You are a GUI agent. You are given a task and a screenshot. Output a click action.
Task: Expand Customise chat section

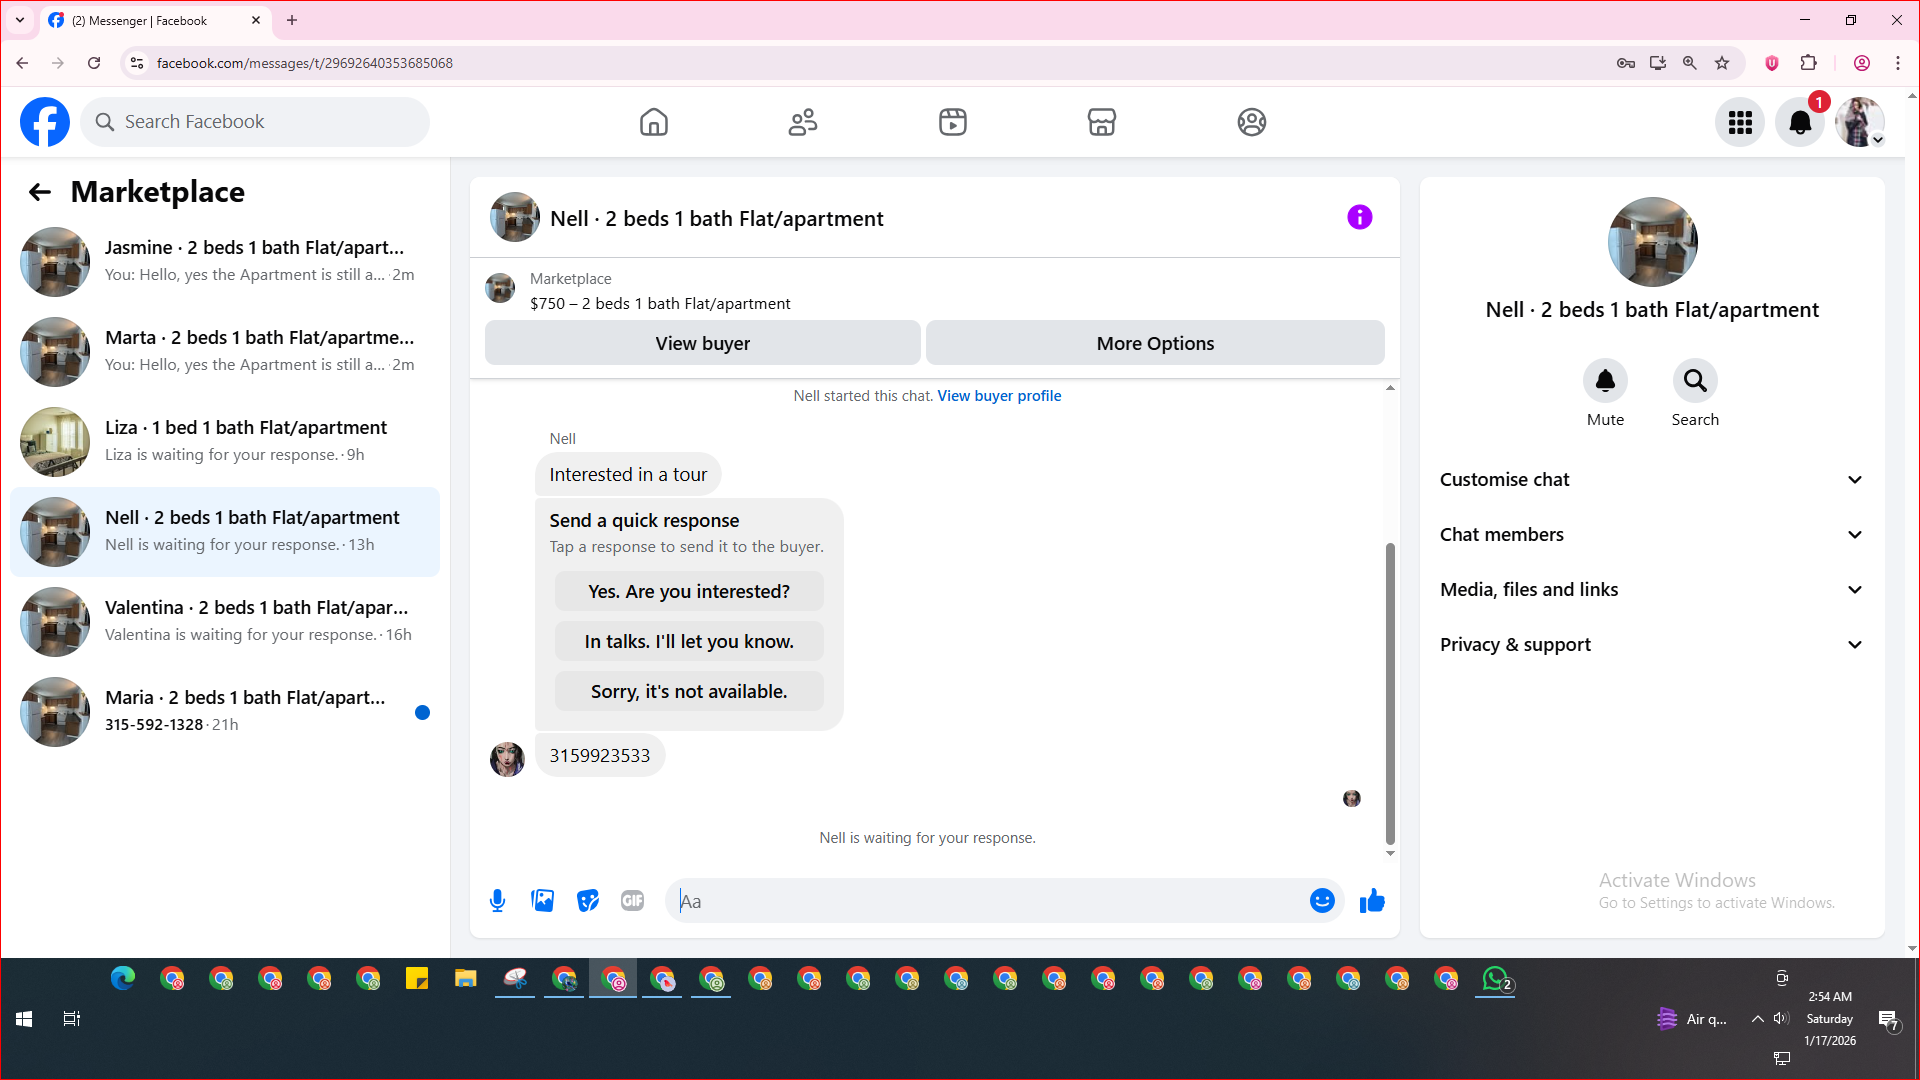pyautogui.click(x=1652, y=480)
